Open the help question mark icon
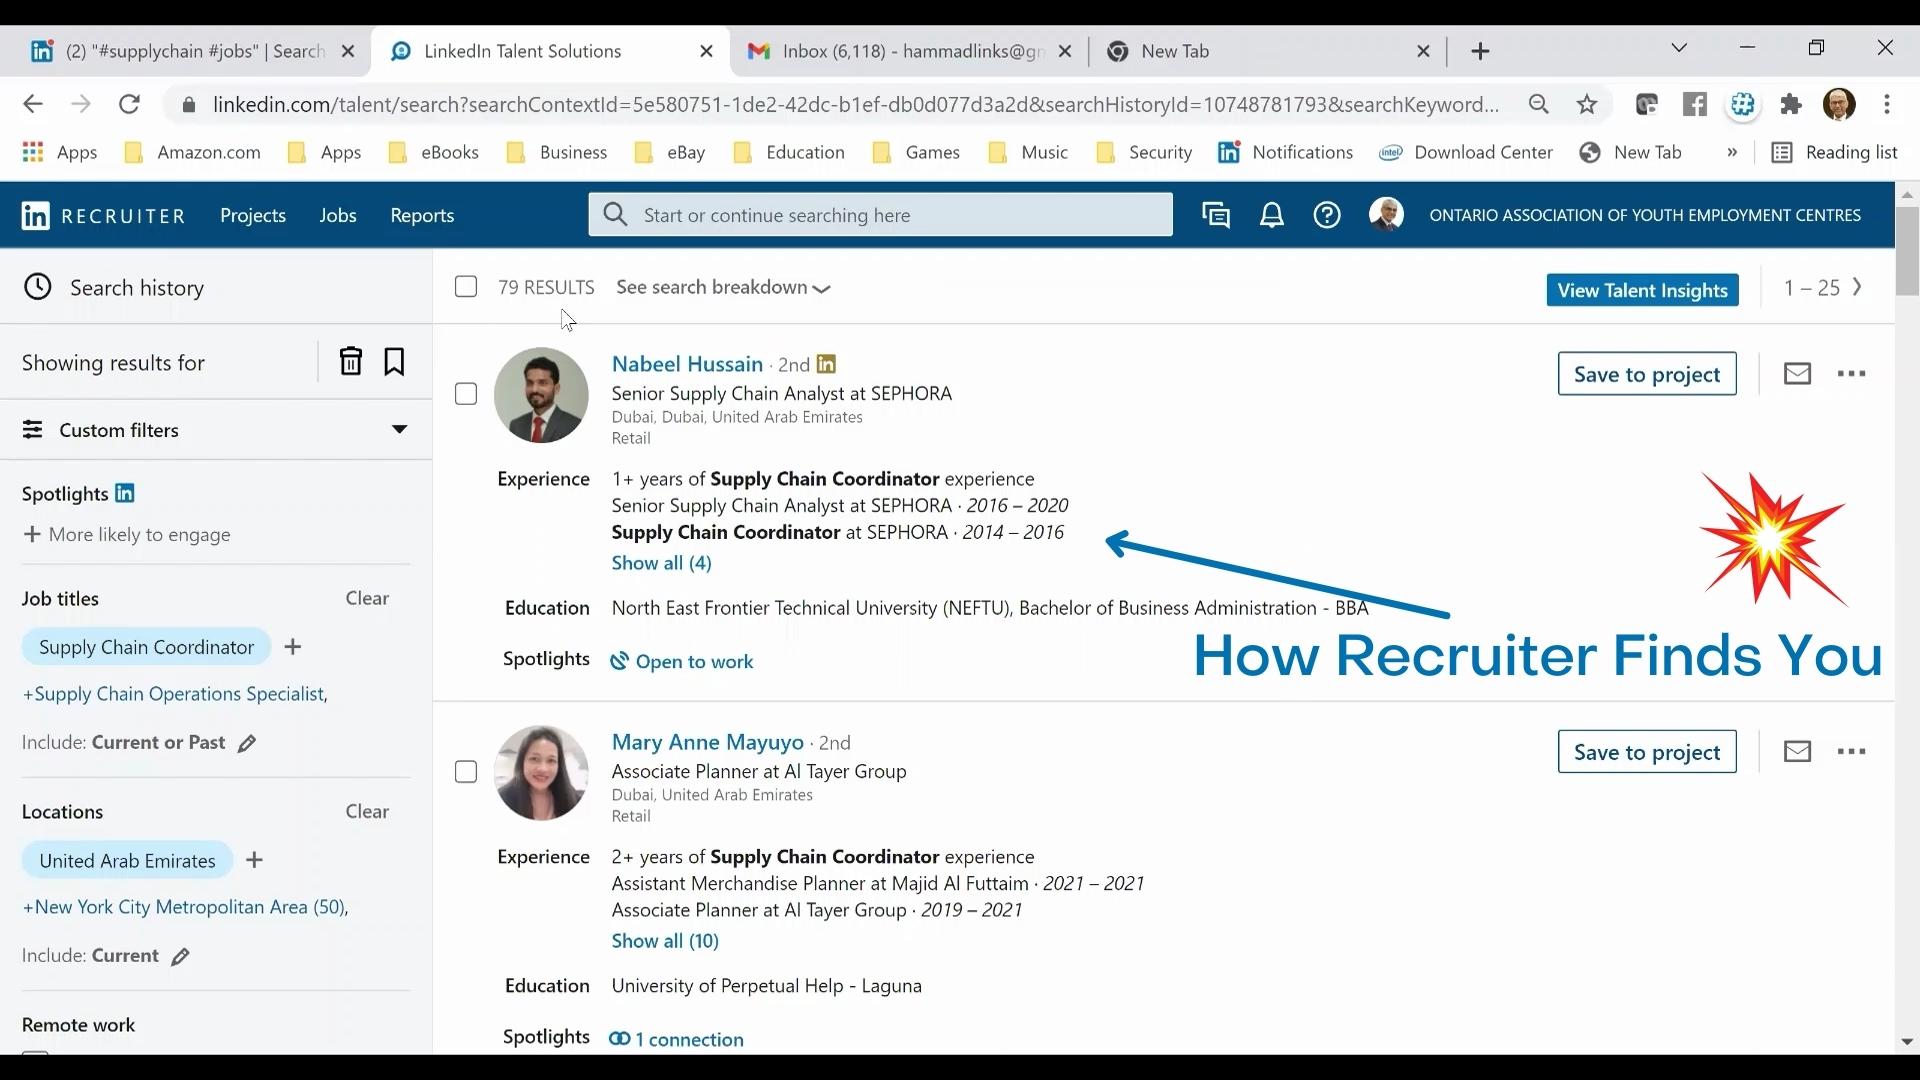 (1327, 215)
